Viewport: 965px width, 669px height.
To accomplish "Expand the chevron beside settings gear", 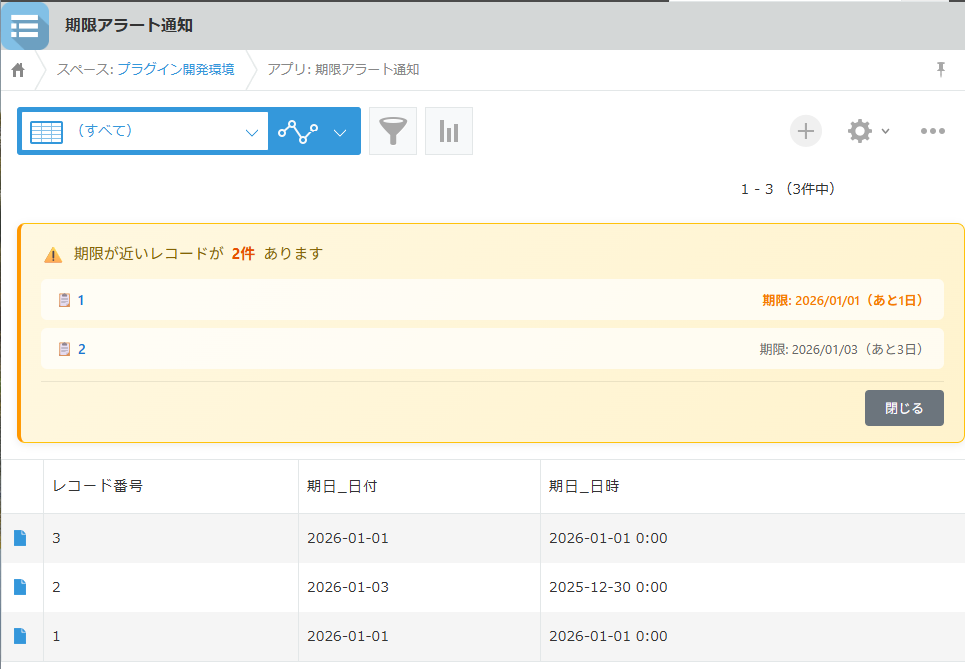I will [x=886, y=132].
